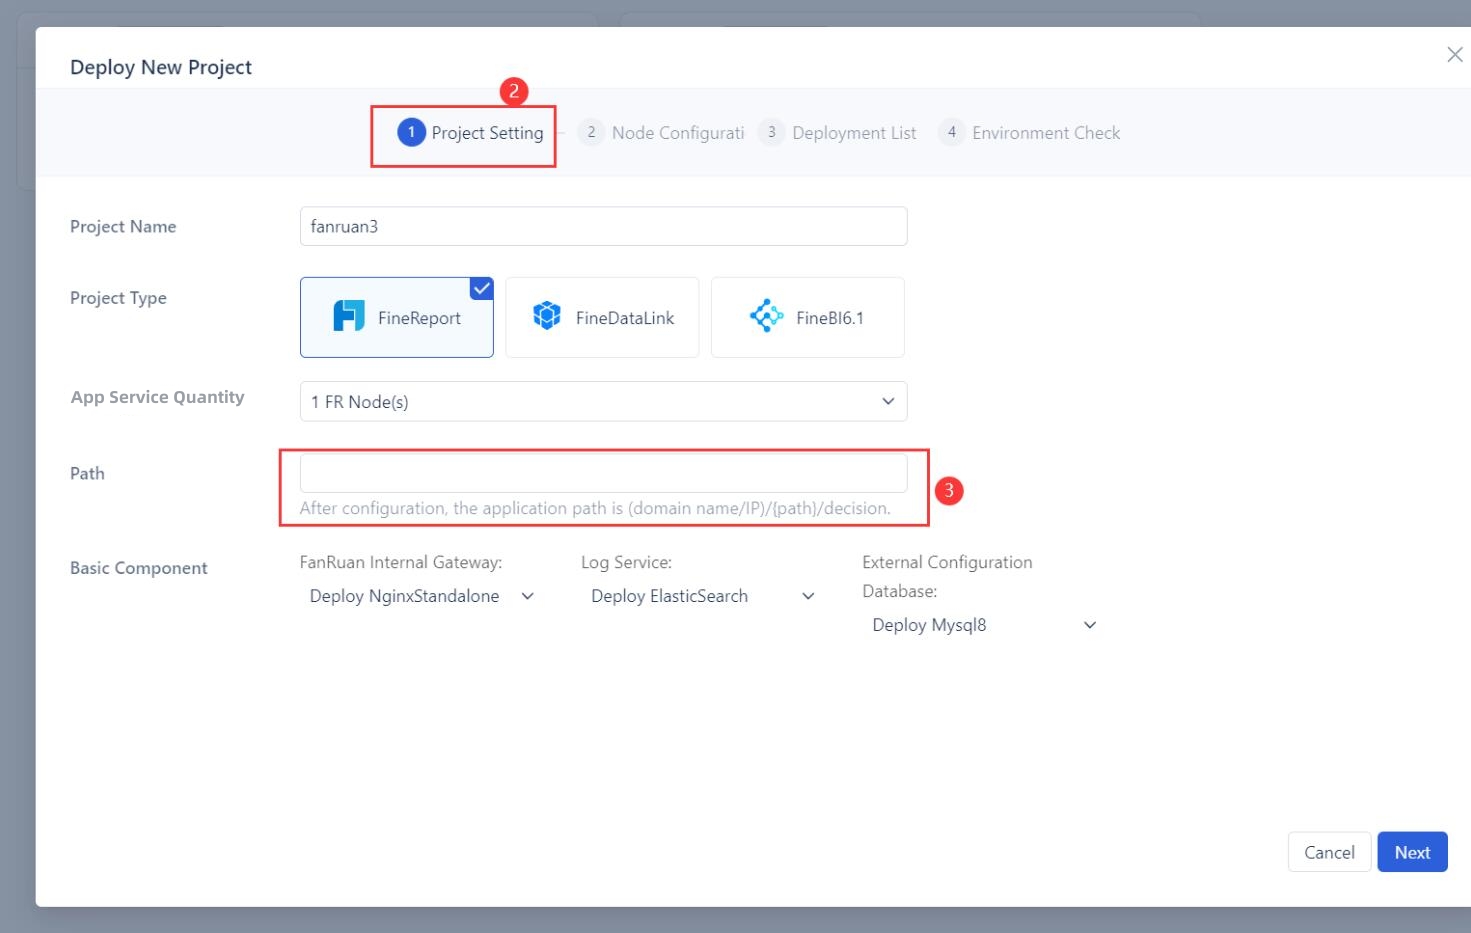Click the step 3 number circle
The width and height of the screenshot is (1471, 933).
click(771, 132)
